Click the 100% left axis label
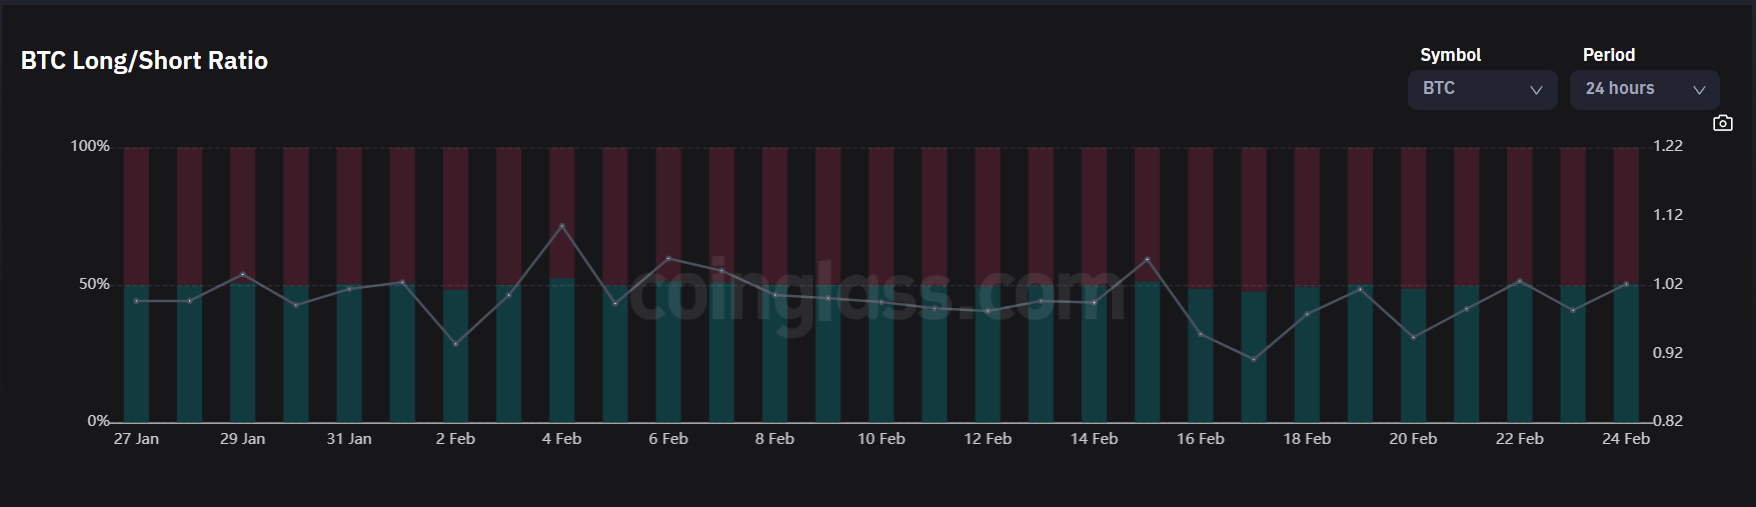The height and width of the screenshot is (507, 1756). [90, 146]
